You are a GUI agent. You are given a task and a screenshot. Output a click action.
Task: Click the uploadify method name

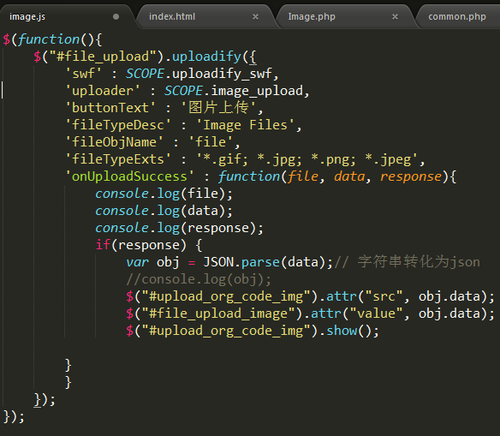coord(207,56)
